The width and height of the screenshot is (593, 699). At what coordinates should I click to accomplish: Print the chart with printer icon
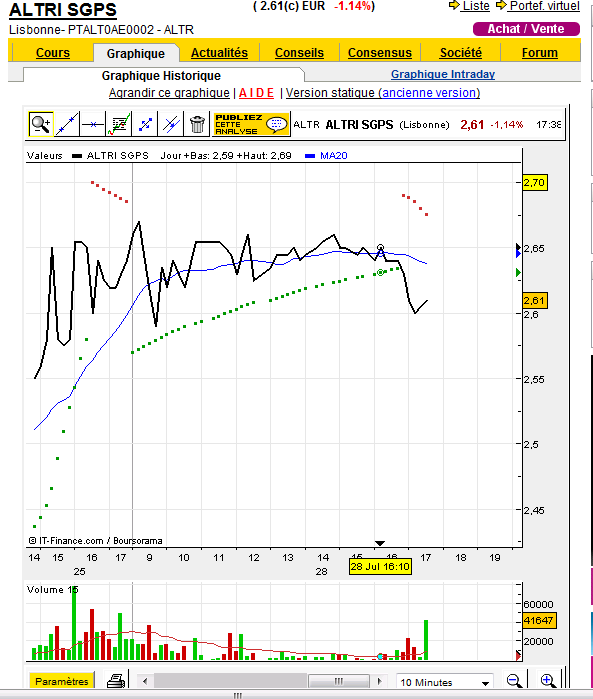[116, 681]
